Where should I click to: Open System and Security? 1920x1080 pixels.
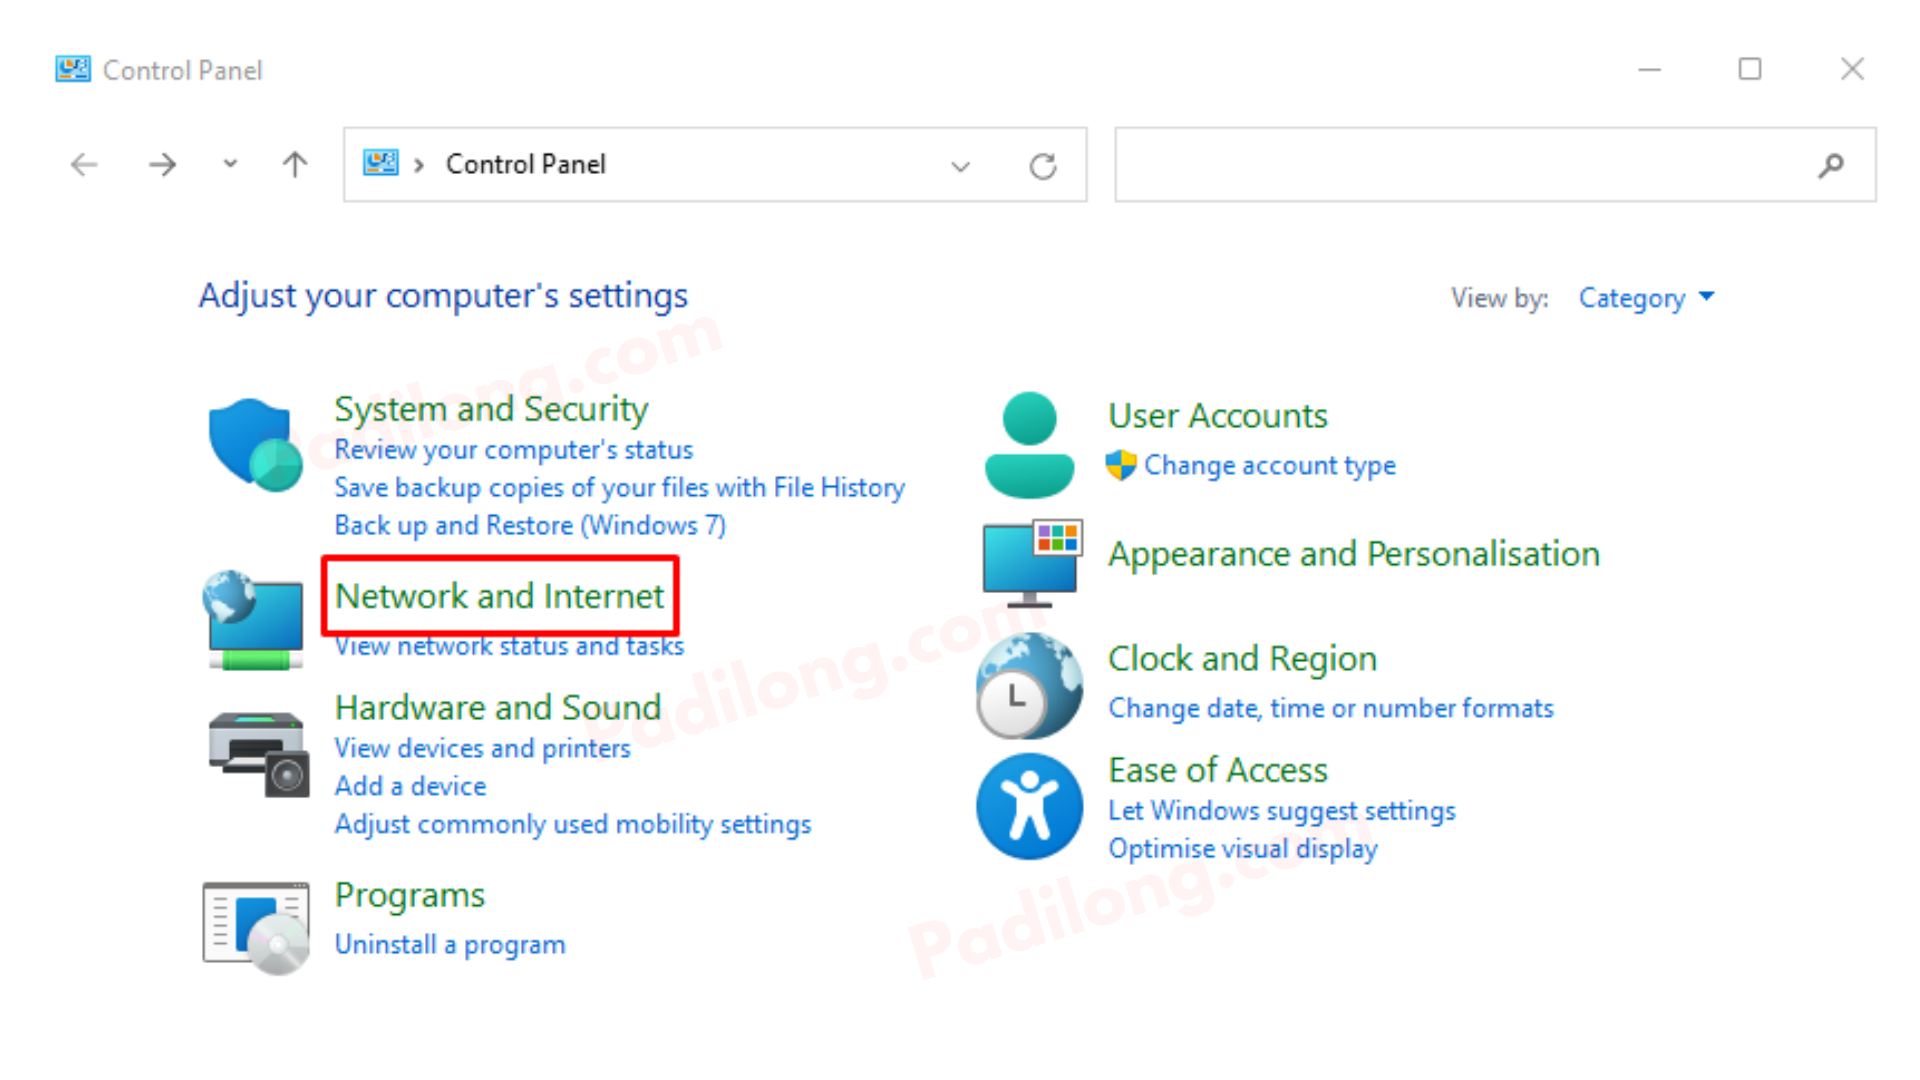[x=491, y=408]
